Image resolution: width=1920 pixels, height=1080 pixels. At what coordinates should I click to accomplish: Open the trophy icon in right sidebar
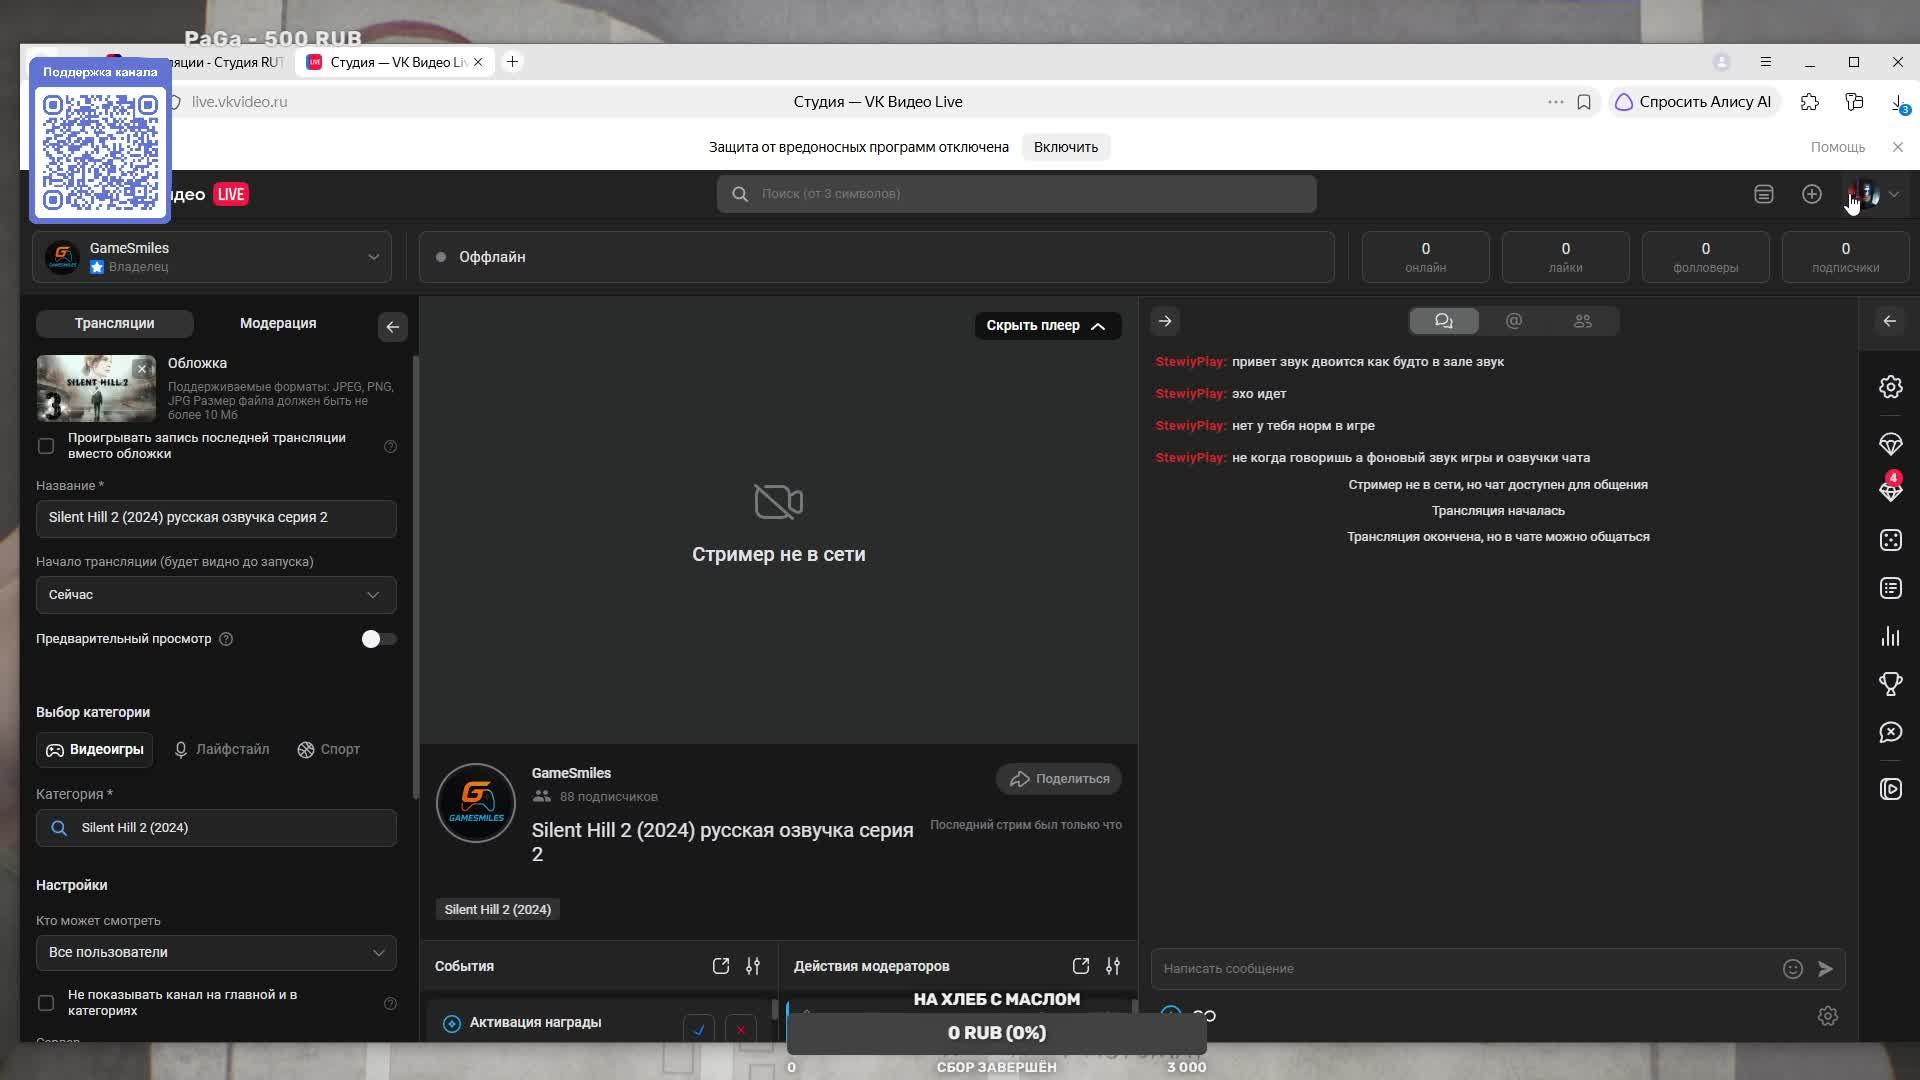click(x=1890, y=684)
